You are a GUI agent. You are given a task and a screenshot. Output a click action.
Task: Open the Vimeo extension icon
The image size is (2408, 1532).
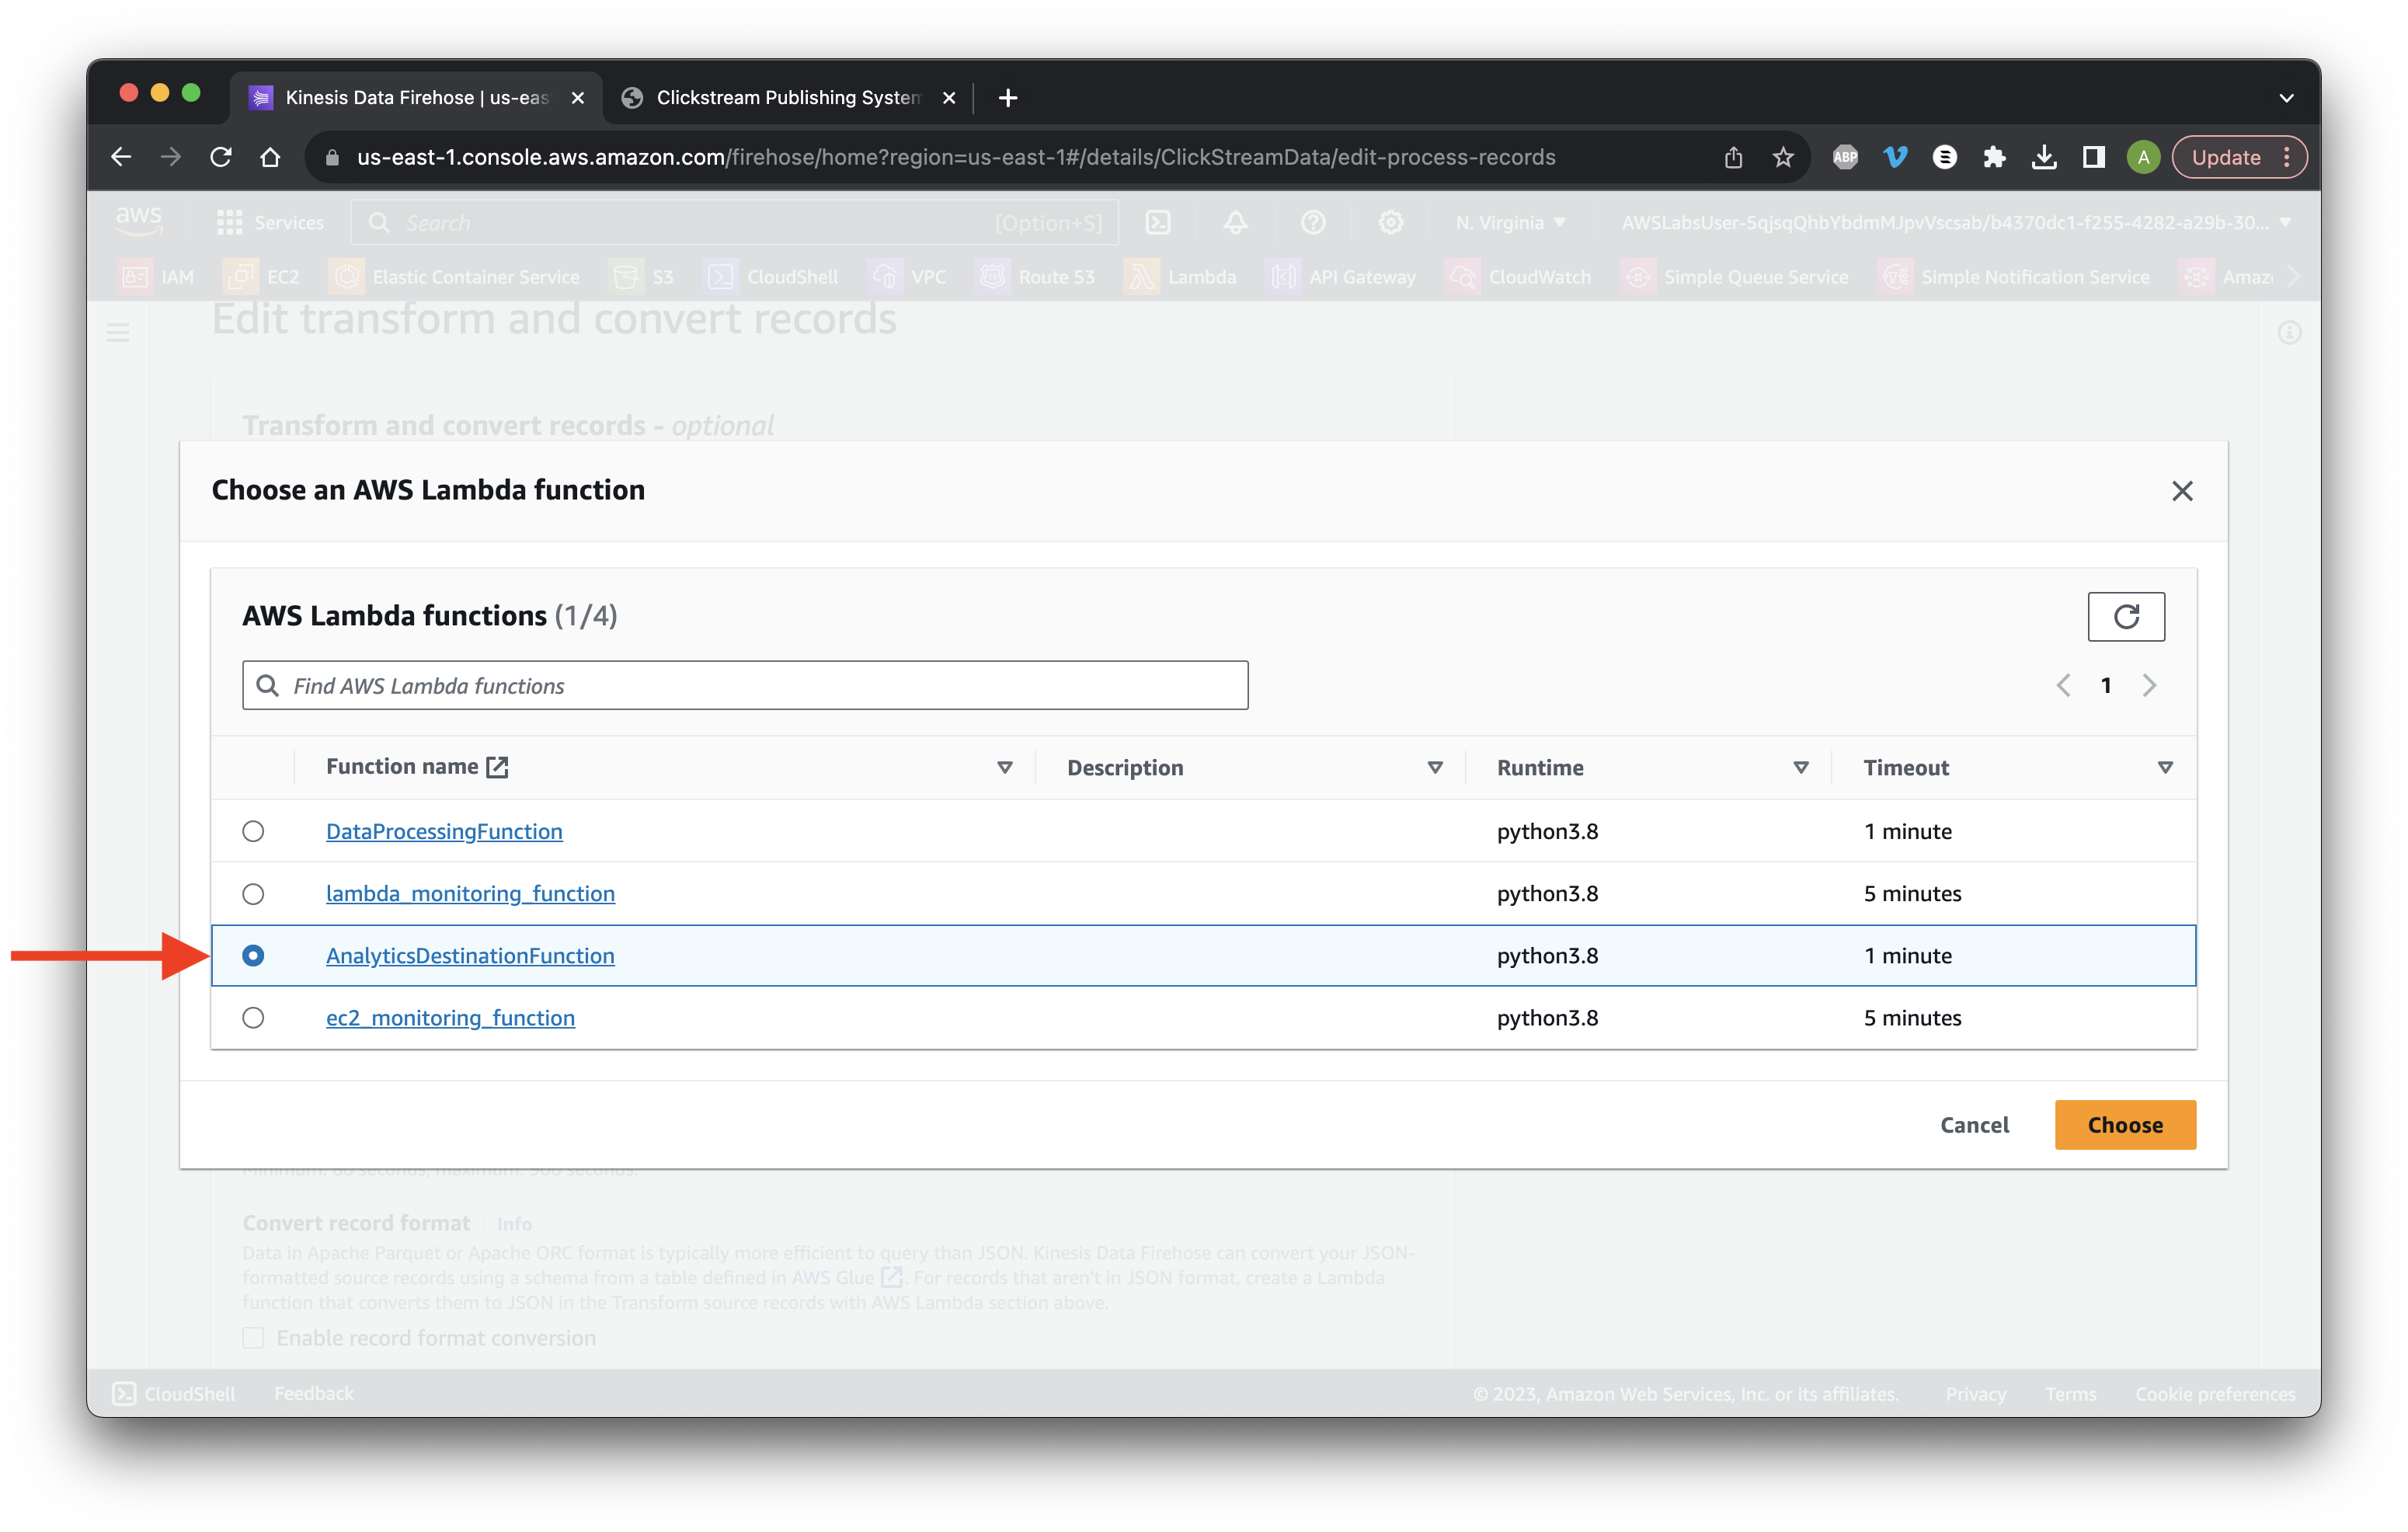(x=1895, y=157)
